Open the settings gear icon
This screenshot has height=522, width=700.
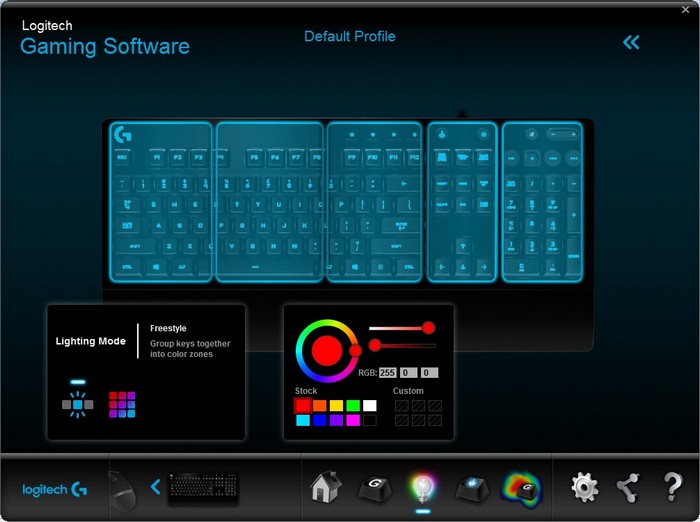coord(585,487)
